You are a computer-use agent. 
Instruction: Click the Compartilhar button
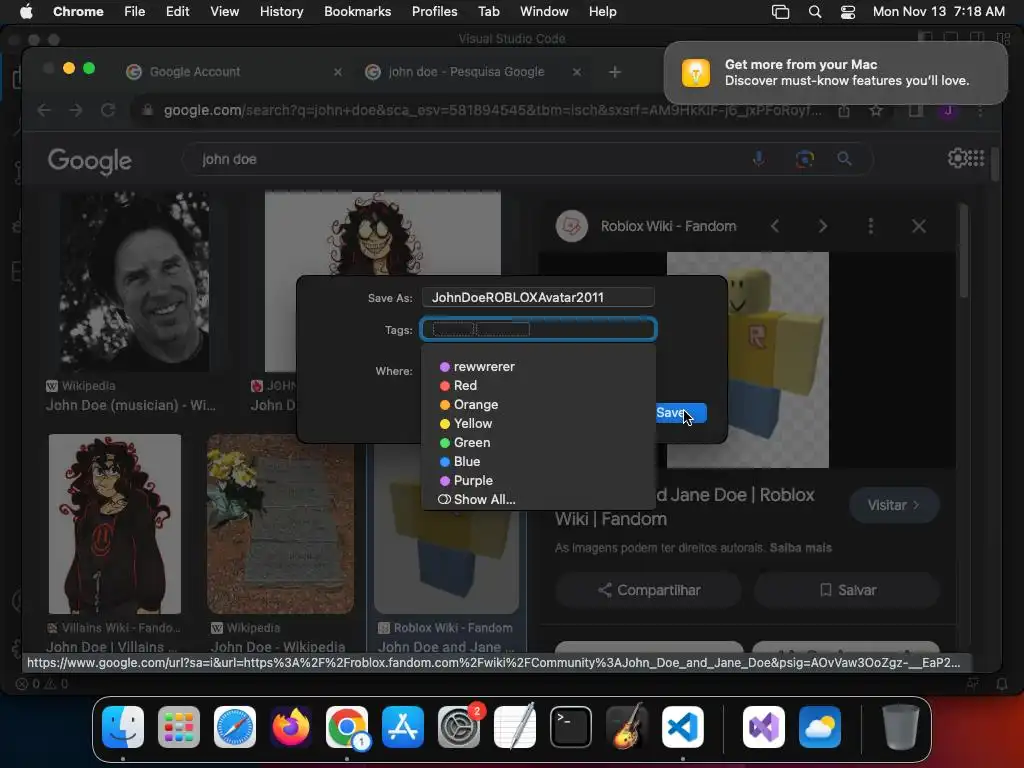click(x=648, y=590)
